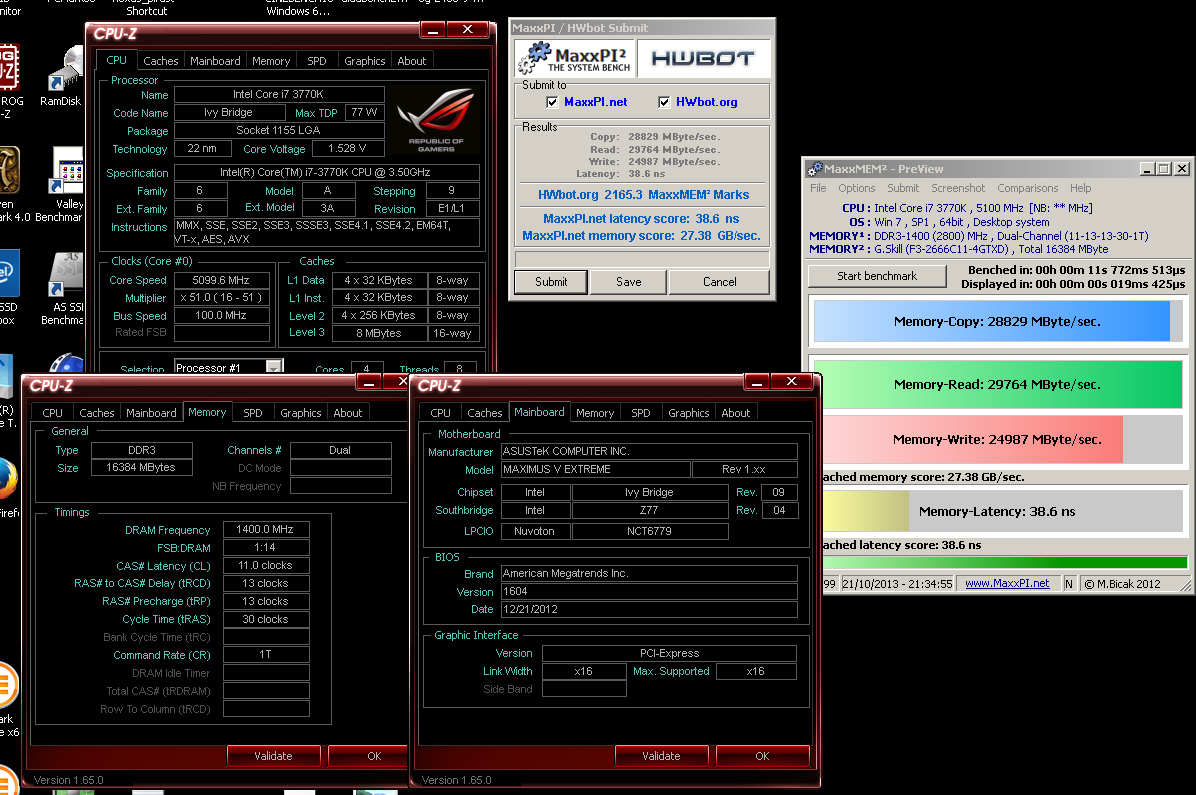Screen dimensions: 1196x795
Task: Click Save in the HWbot Submit dialog
Action: [x=629, y=282]
